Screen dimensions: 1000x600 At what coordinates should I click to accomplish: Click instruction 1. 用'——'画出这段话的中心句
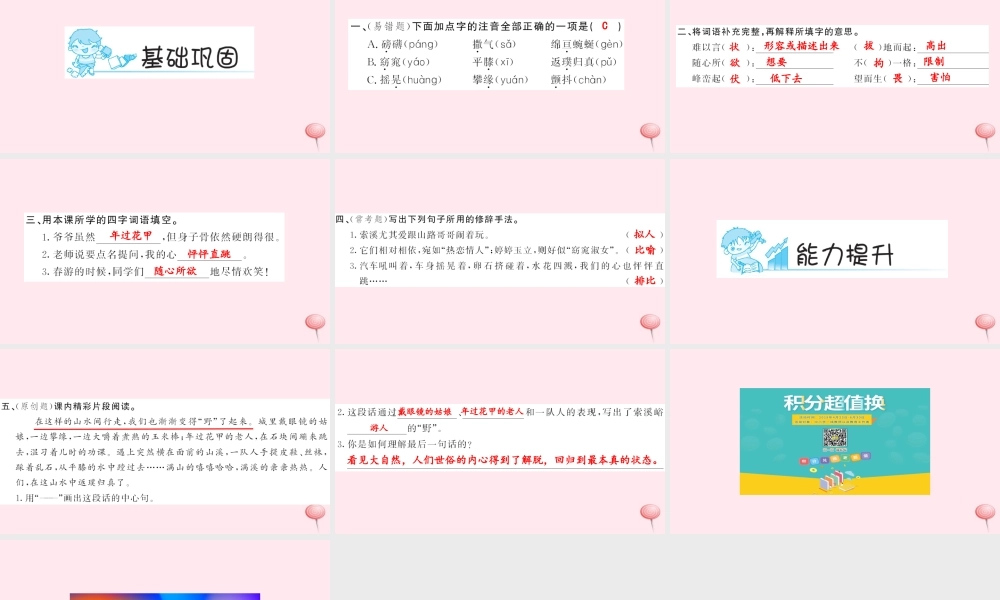[x=85, y=498]
